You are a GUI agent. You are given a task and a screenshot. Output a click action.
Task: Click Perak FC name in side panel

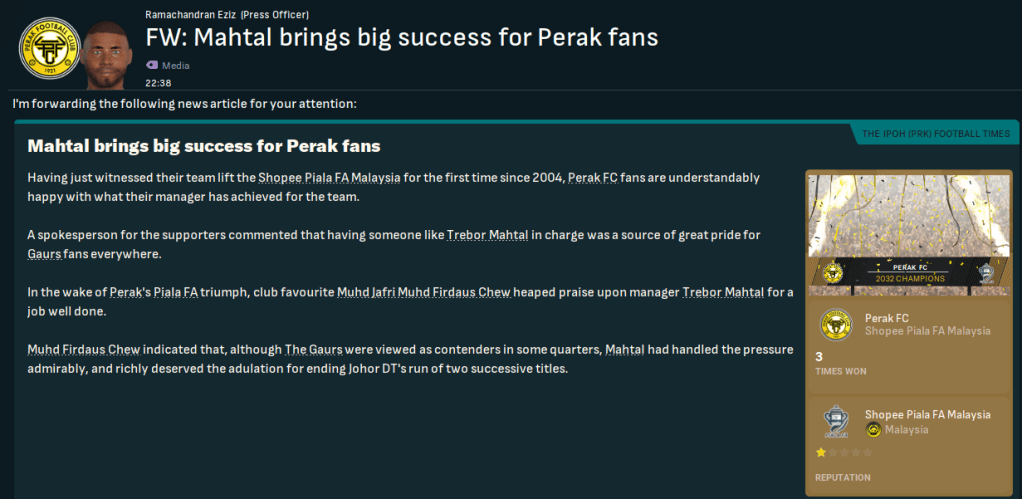(x=886, y=317)
